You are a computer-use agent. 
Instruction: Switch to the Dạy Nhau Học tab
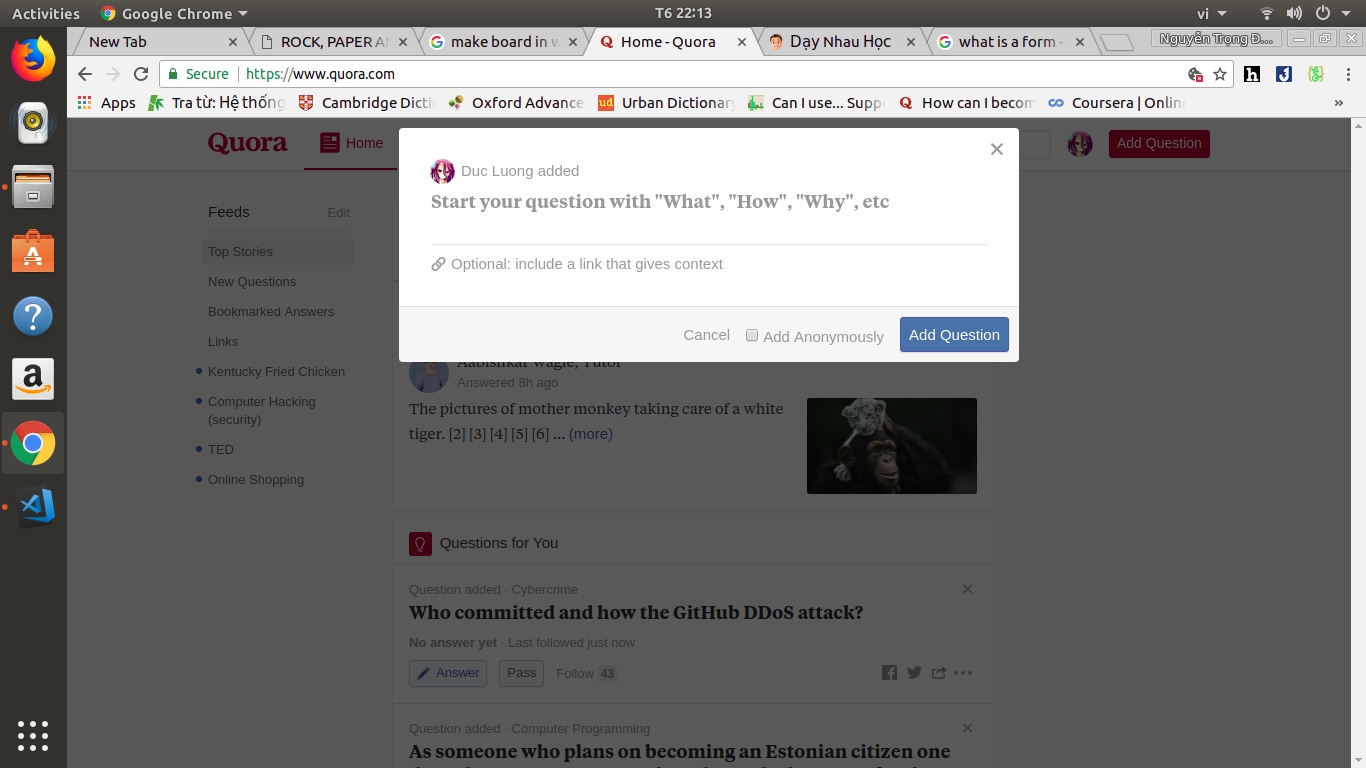coord(839,42)
